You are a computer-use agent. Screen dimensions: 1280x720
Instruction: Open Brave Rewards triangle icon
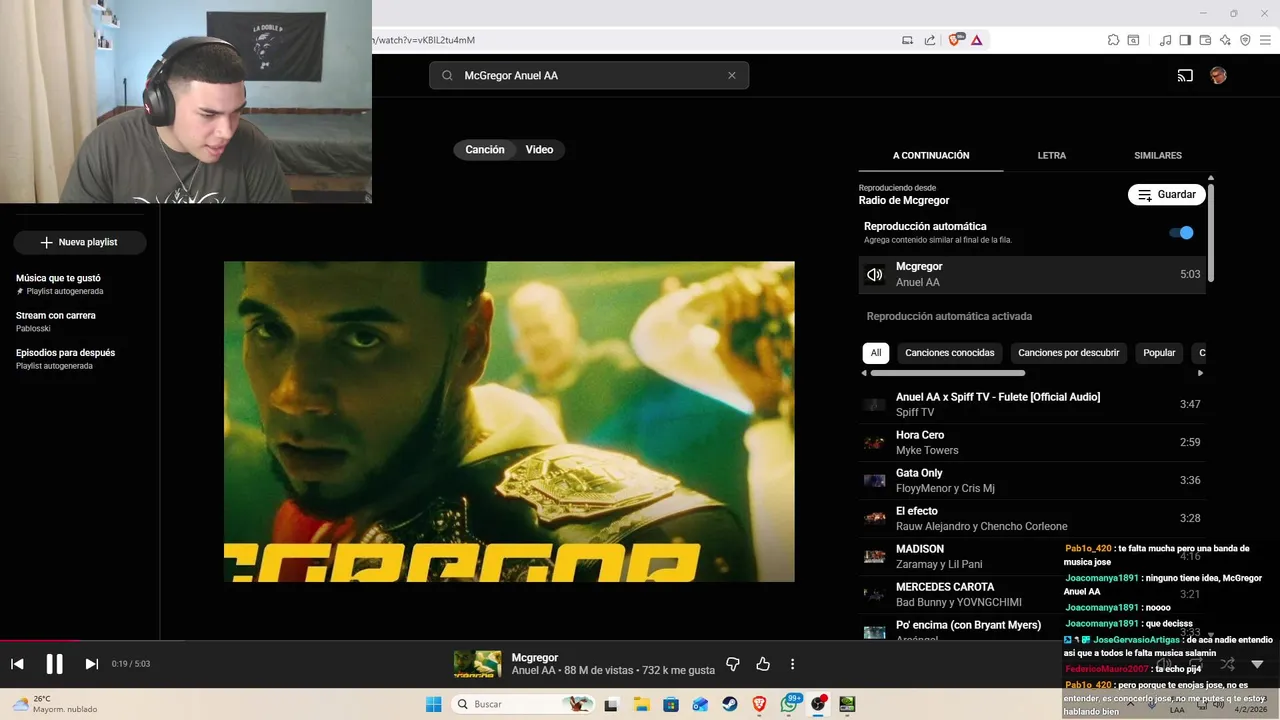pos(976,40)
